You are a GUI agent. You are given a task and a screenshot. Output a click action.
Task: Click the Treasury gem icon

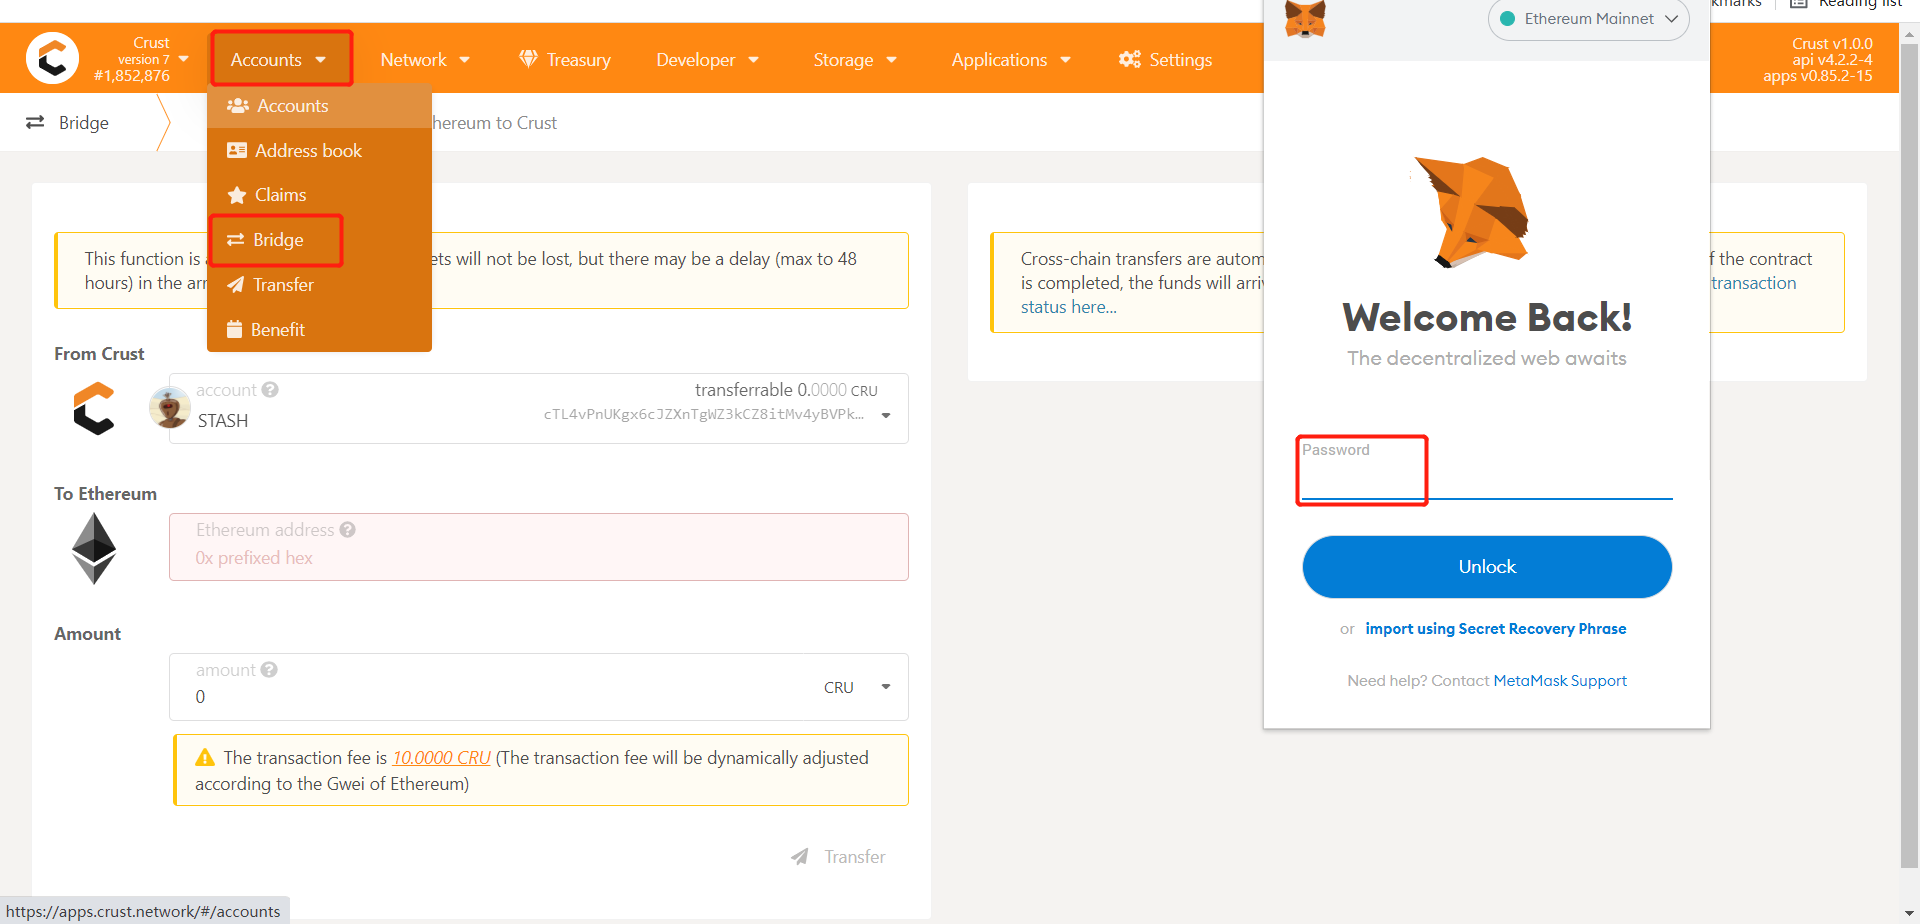[528, 59]
